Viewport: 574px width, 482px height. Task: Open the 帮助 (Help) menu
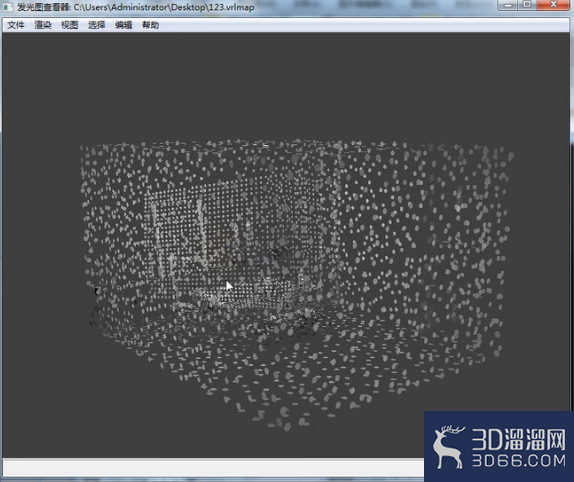[x=150, y=25]
